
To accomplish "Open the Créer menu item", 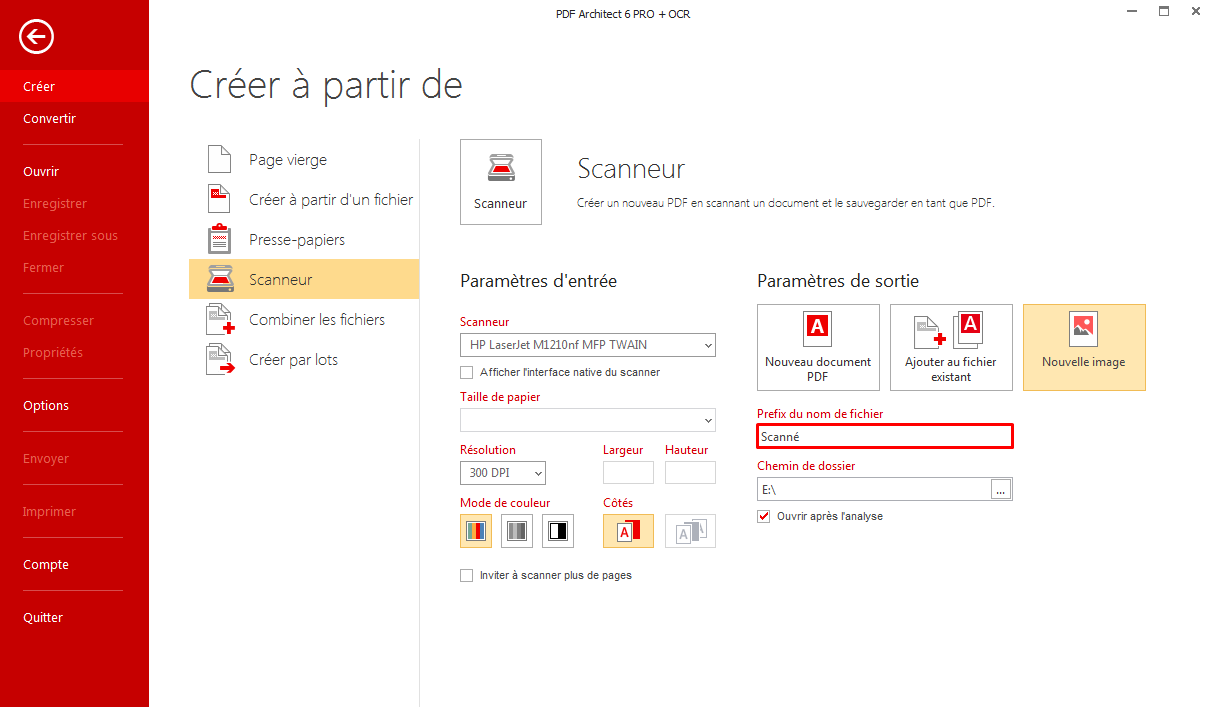I will (x=74, y=87).
